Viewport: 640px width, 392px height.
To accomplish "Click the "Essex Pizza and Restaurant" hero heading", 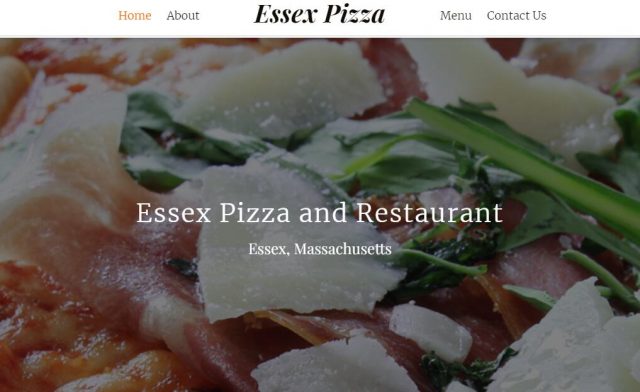I will tap(320, 212).
